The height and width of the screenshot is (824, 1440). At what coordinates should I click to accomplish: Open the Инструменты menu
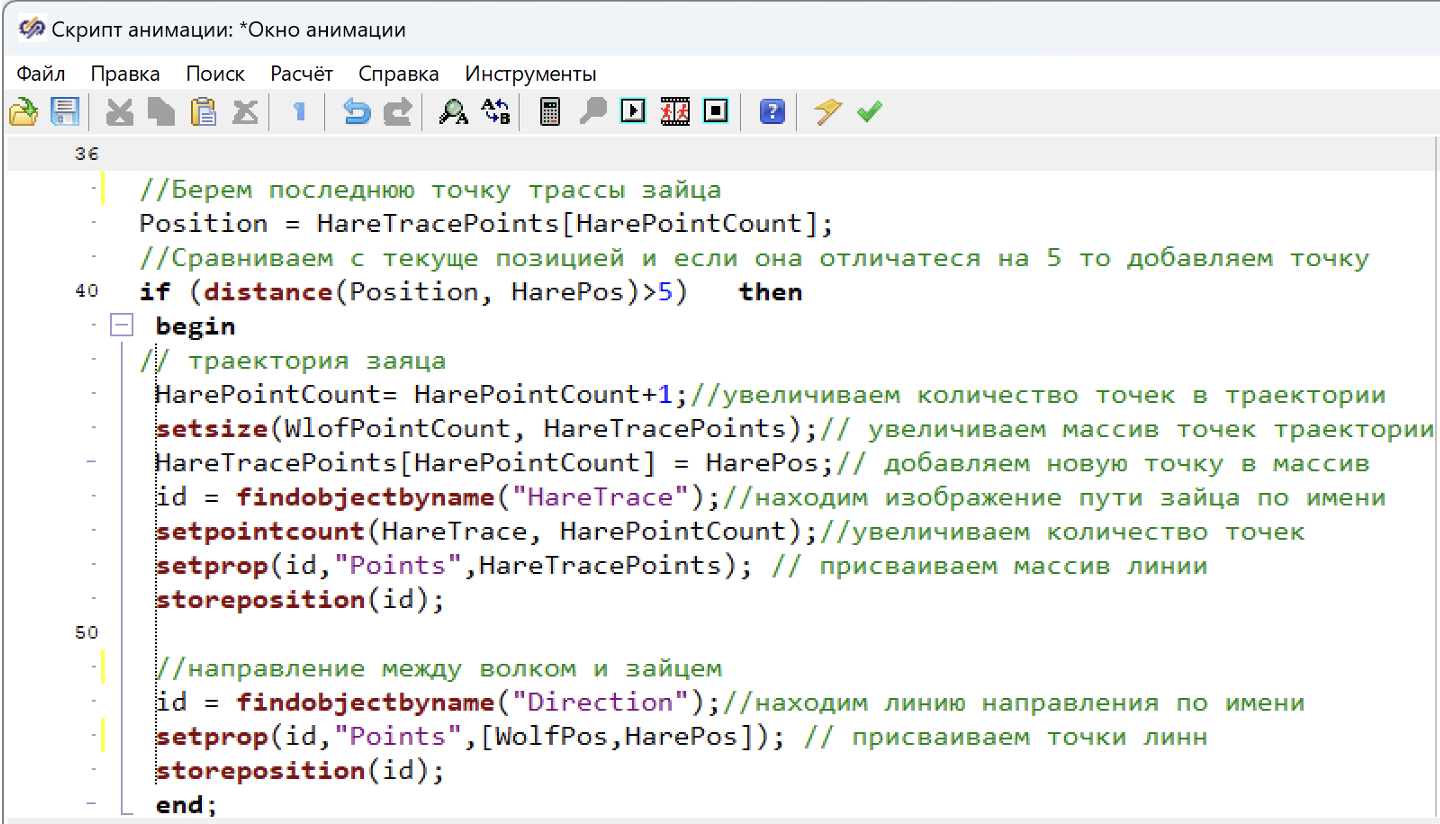531,74
